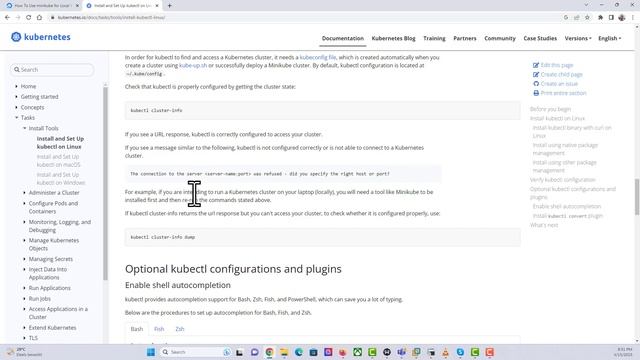Open Skype from the taskbar
The width and height of the screenshot is (640, 360).
pos(460,352)
